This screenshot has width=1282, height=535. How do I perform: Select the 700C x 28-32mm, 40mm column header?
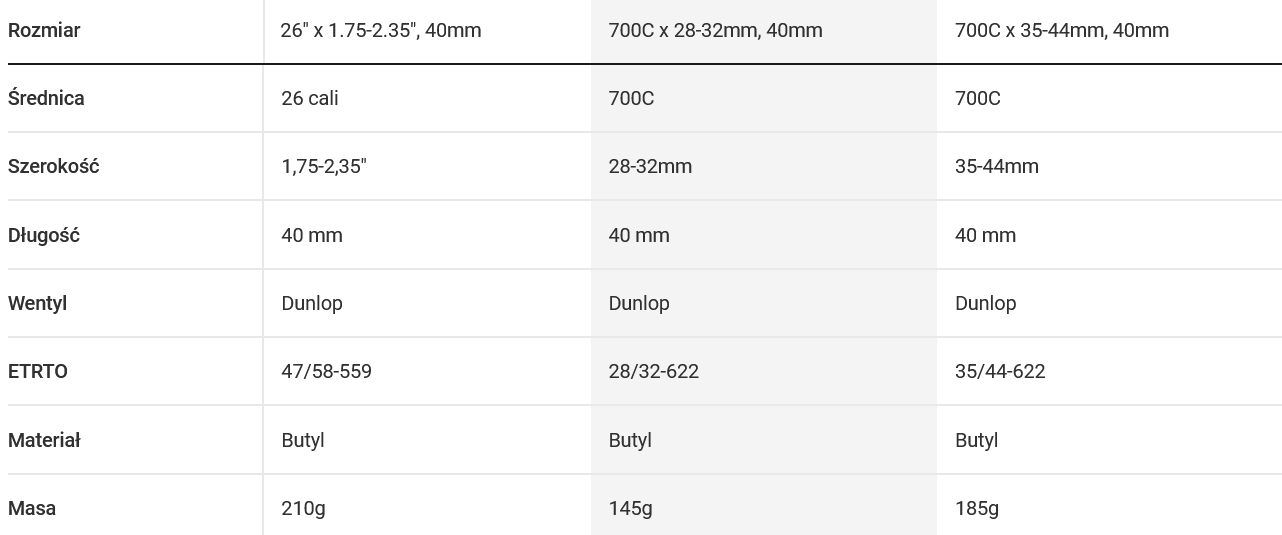click(x=715, y=30)
